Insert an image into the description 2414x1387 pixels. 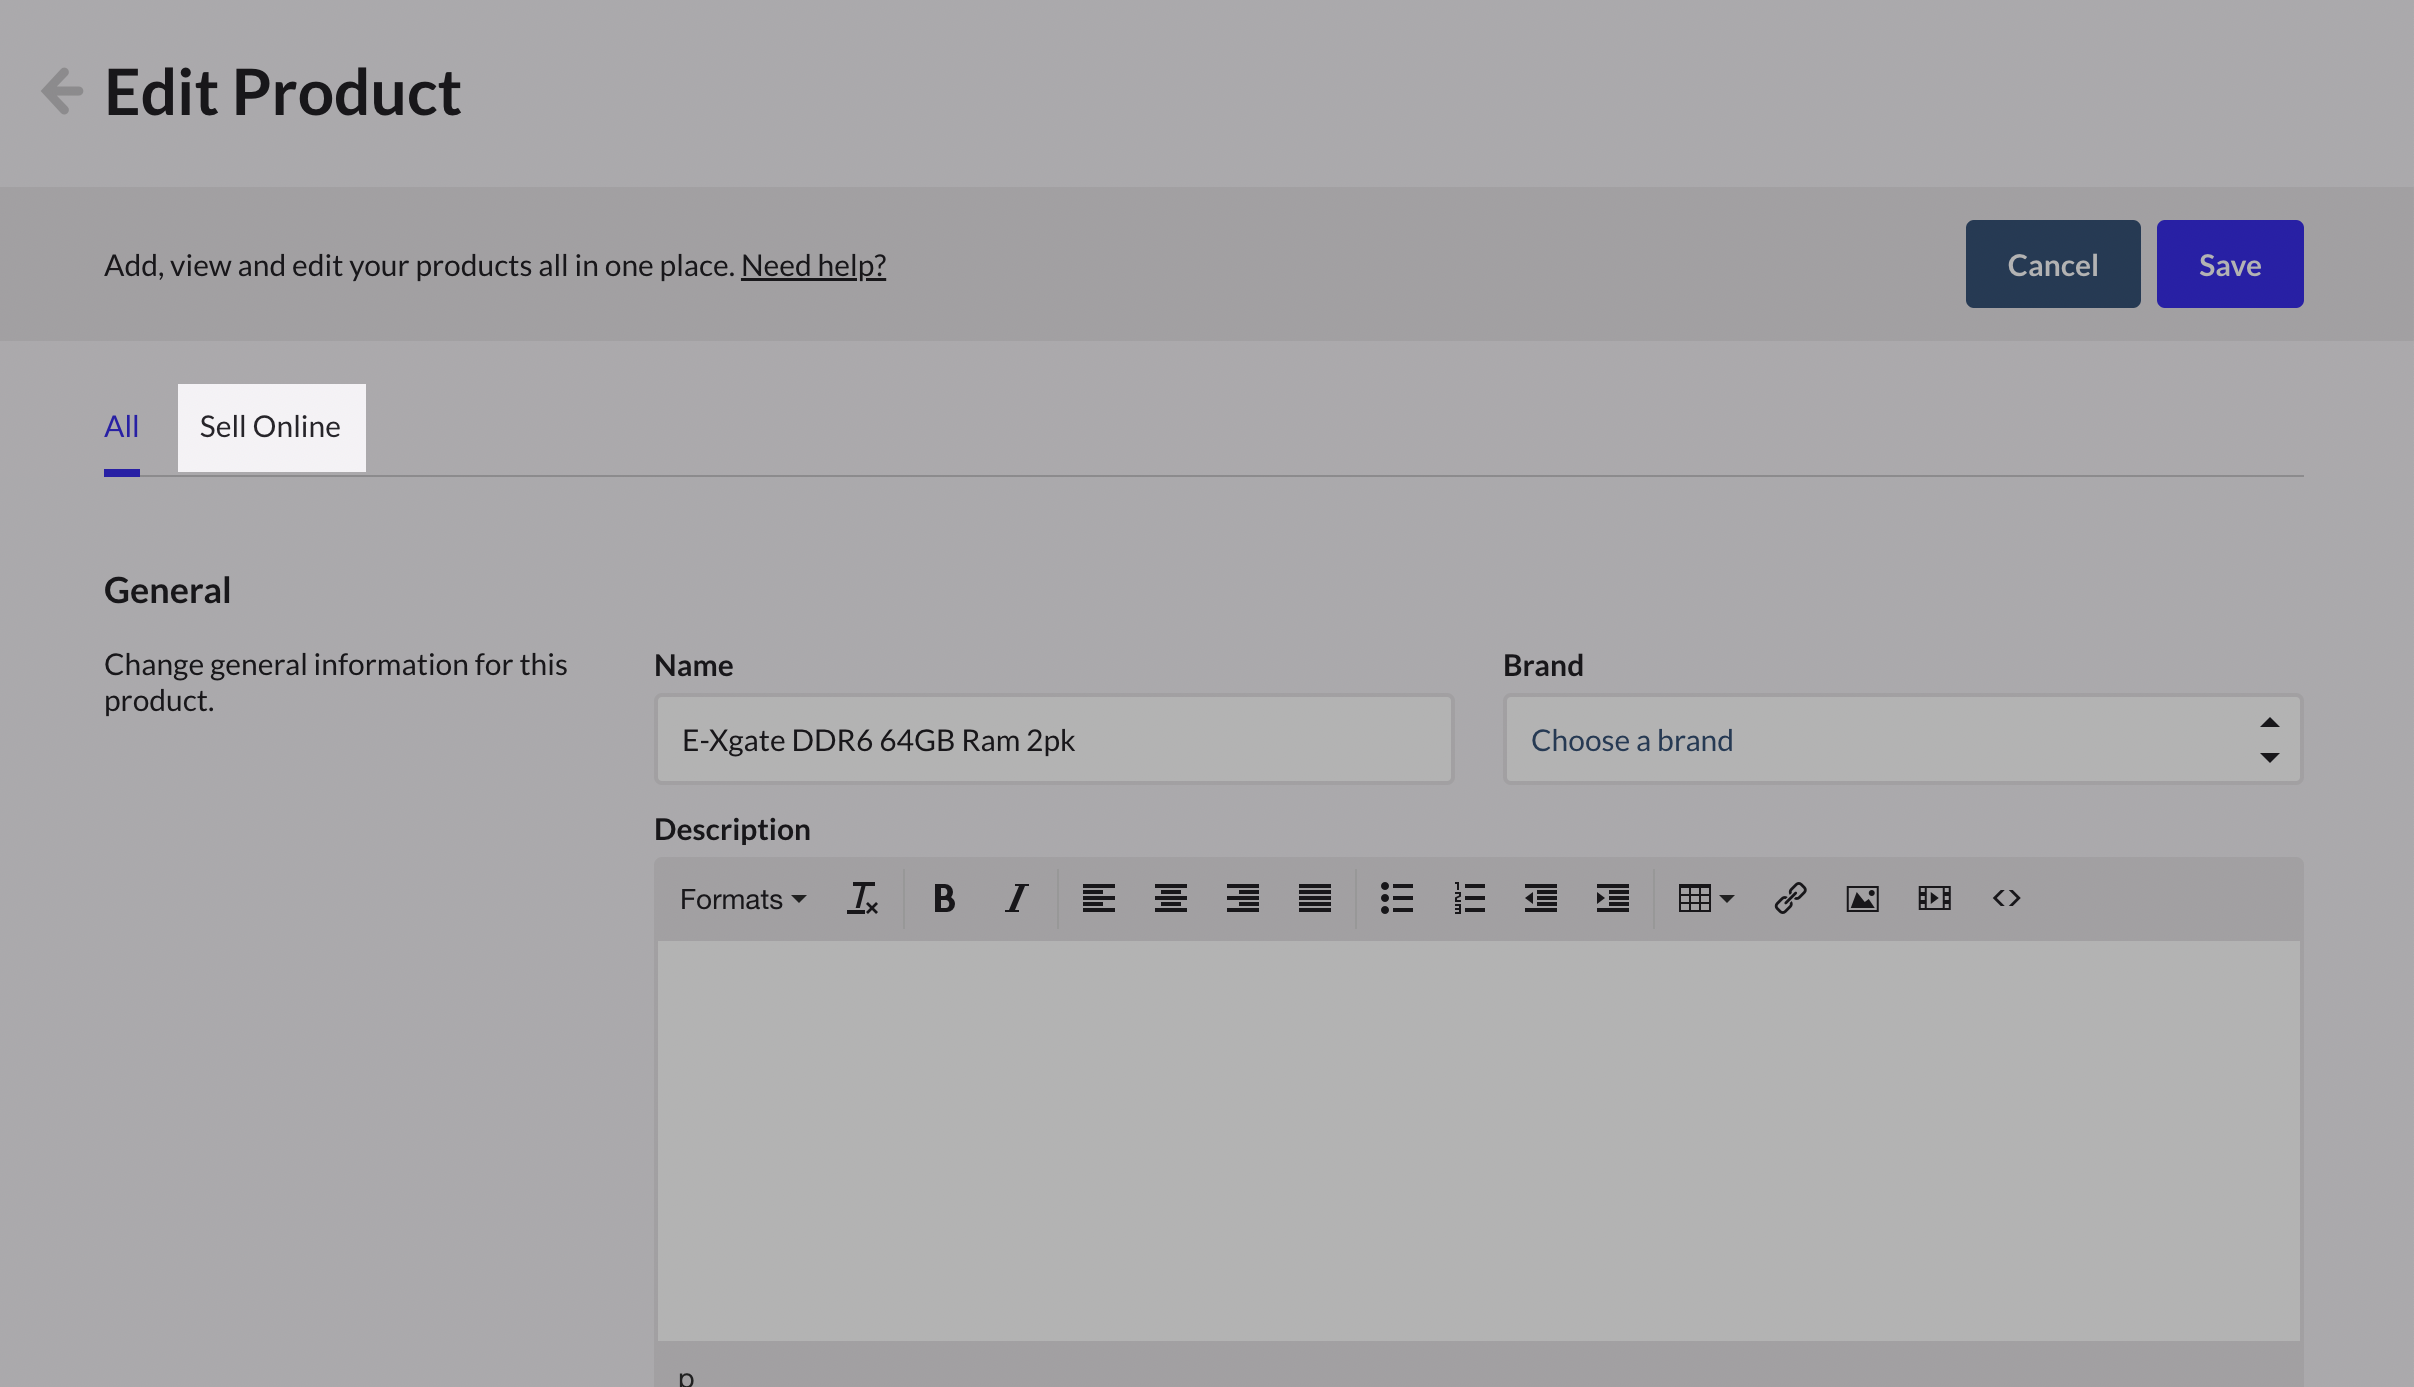point(1862,898)
